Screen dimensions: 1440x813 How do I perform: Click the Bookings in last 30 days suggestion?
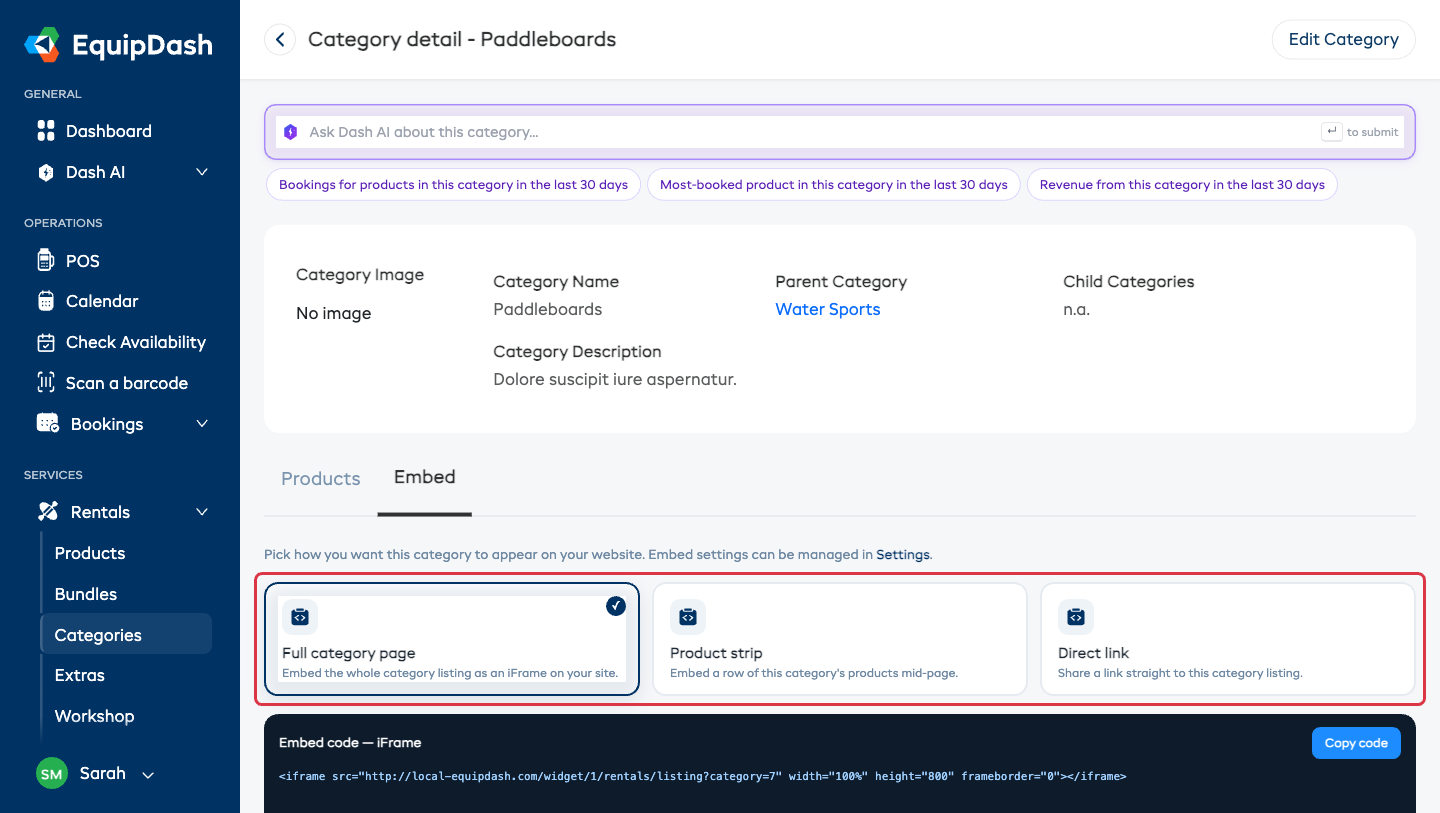pyautogui.click(x=453, y=185)
